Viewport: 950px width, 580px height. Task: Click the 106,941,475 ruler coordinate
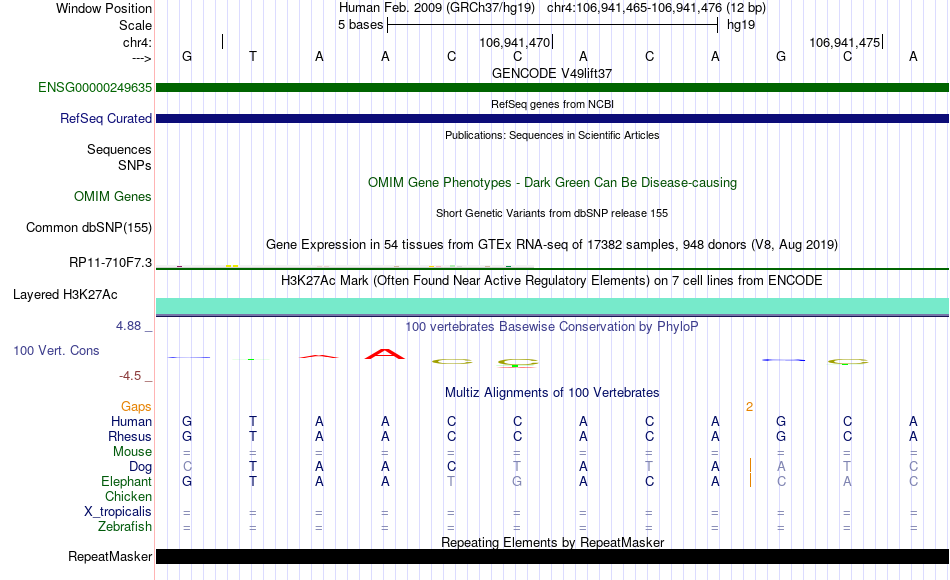point(845,42)
